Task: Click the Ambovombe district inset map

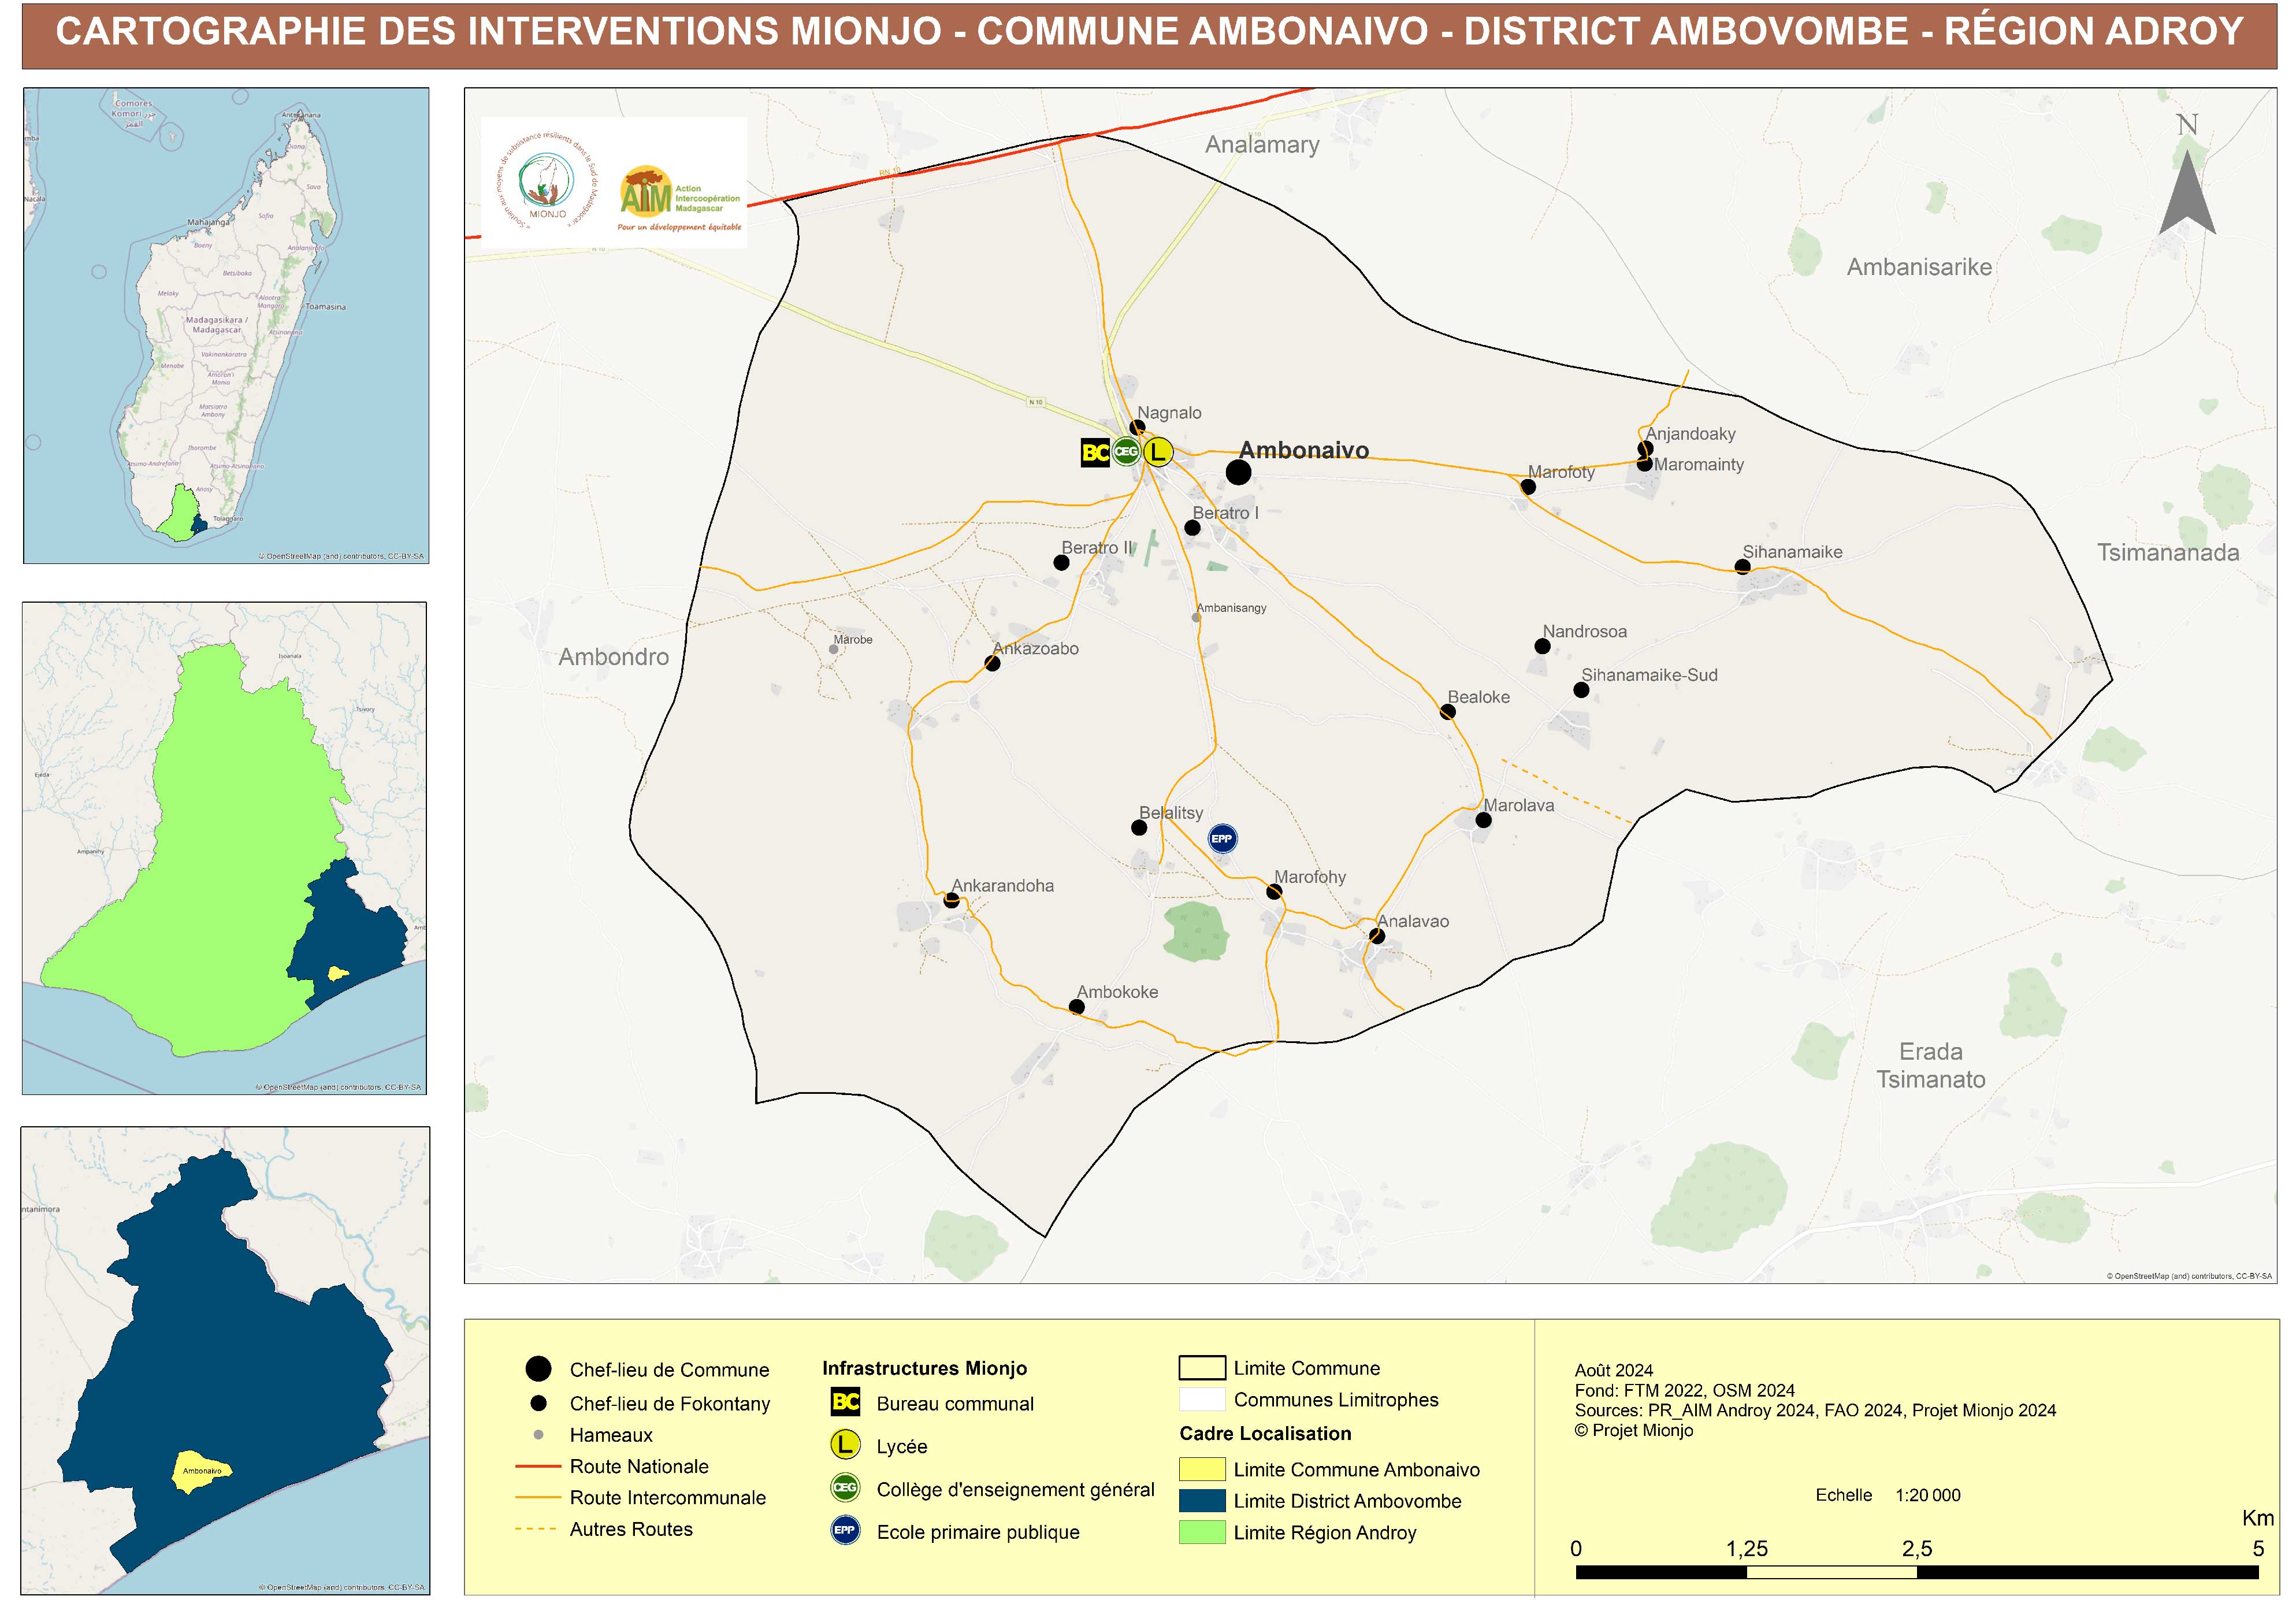Action: pyautogui.click(x=225, y=1360)
